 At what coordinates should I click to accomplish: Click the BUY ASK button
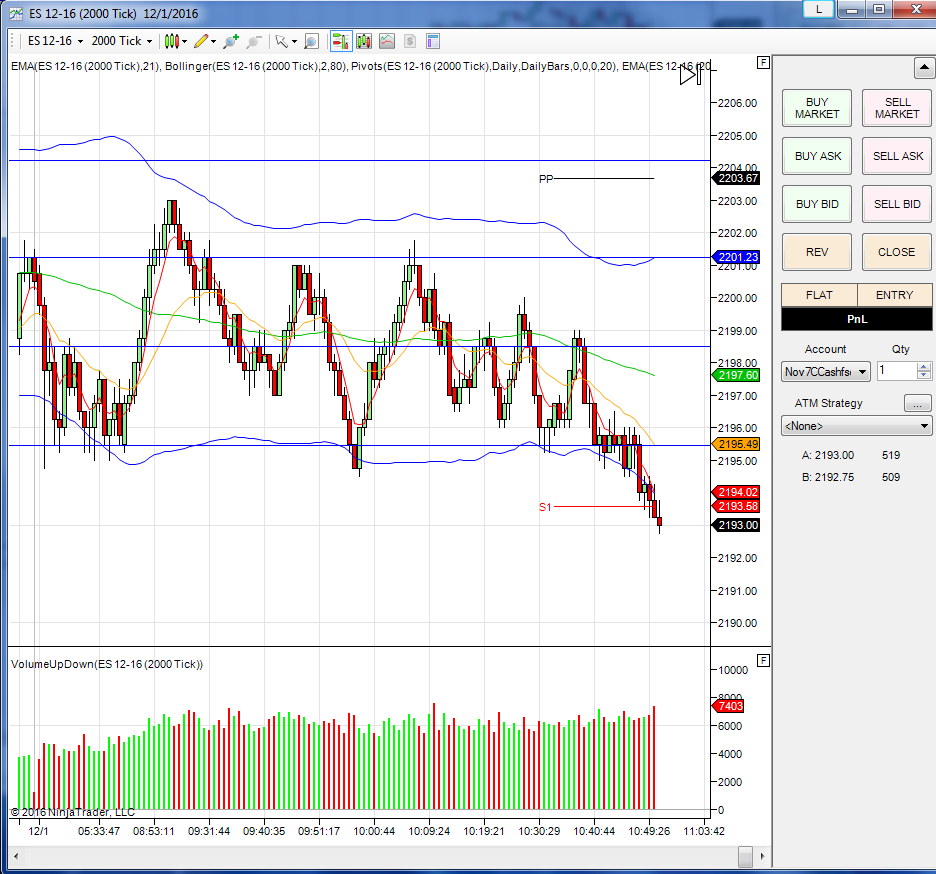(x=817, y=156)
